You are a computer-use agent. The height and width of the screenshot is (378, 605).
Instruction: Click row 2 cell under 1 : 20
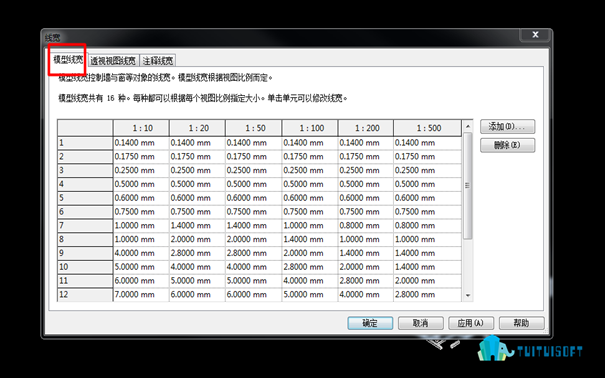(x=197, y=157)
